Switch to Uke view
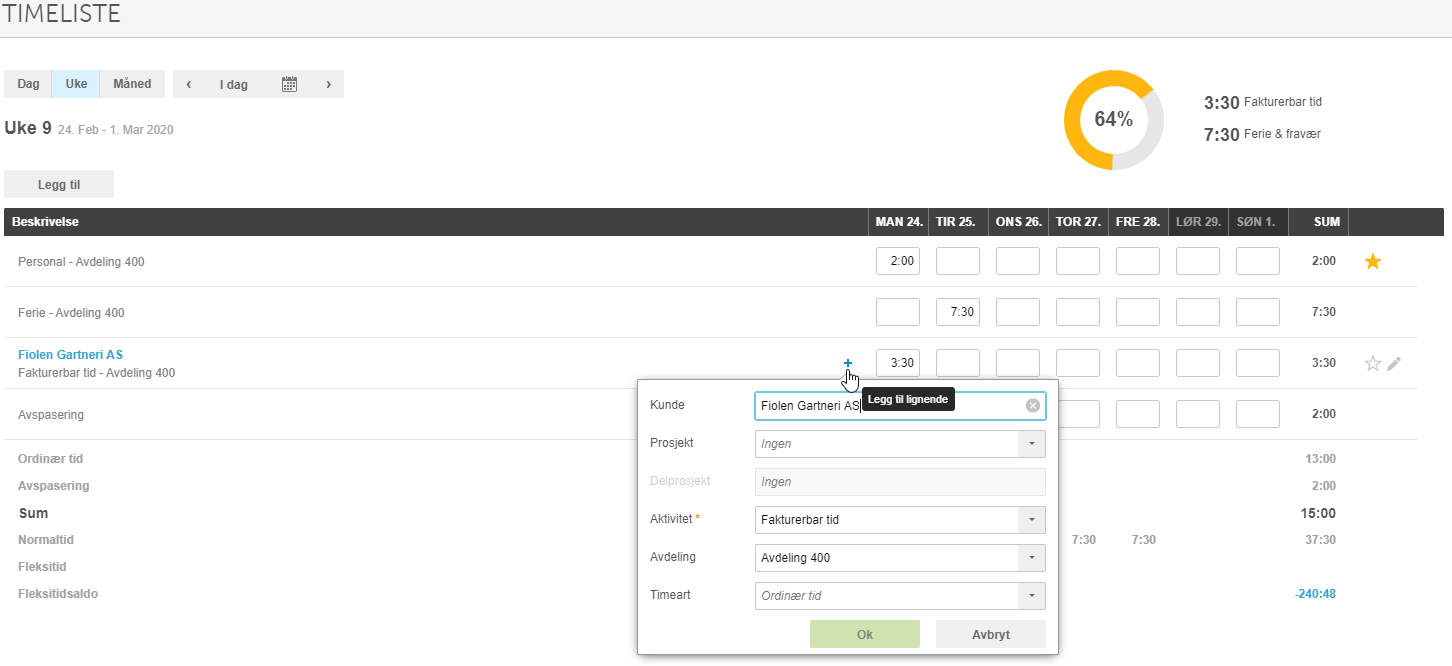The width and height of the screenshot is (1452, 666). (76, 84)
